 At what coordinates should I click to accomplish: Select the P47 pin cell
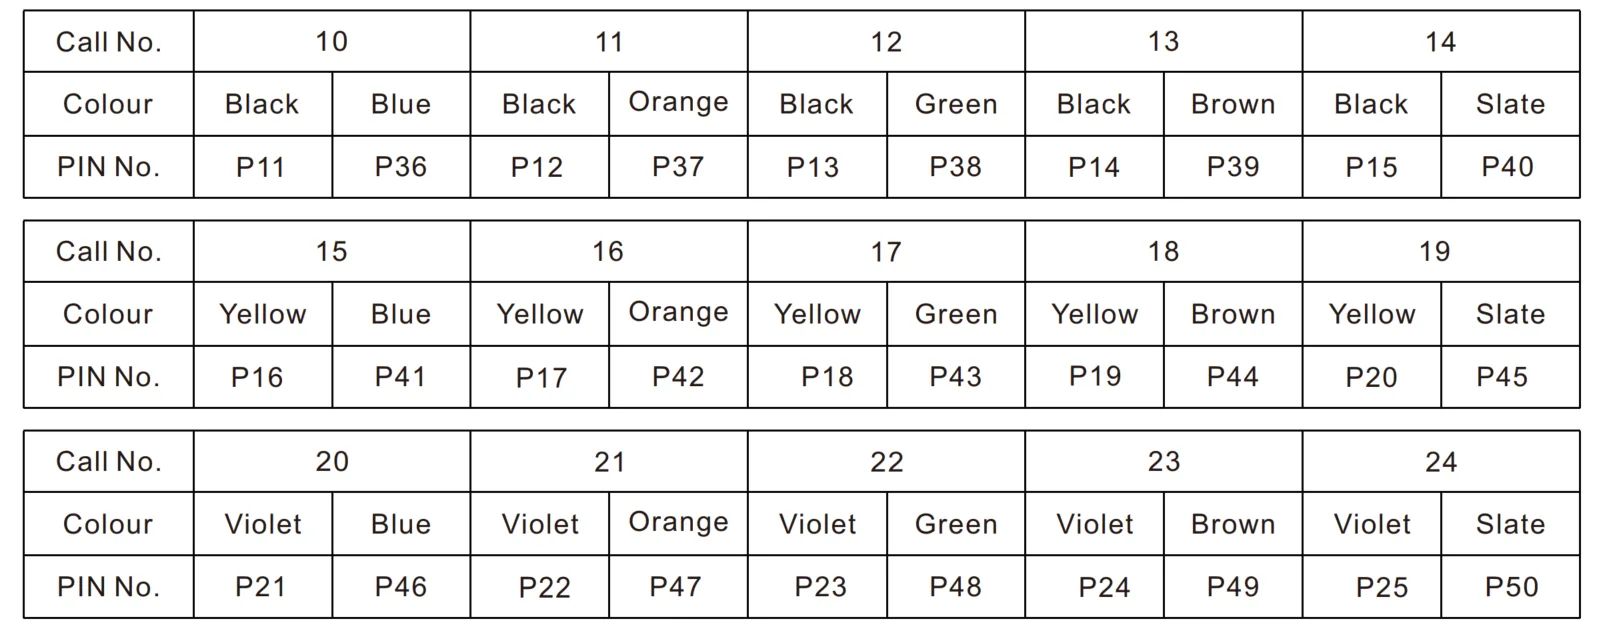click(x=678, y=587)
